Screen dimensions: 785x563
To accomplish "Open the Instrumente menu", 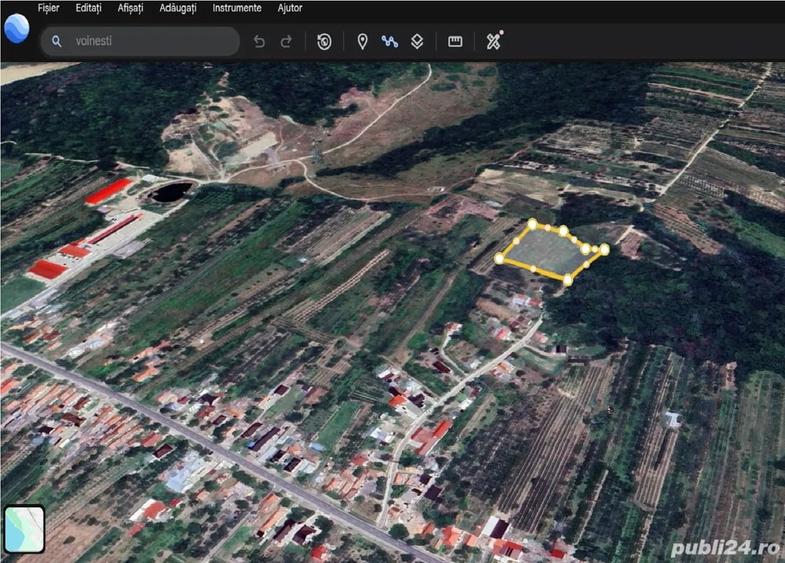I will 237,8.
